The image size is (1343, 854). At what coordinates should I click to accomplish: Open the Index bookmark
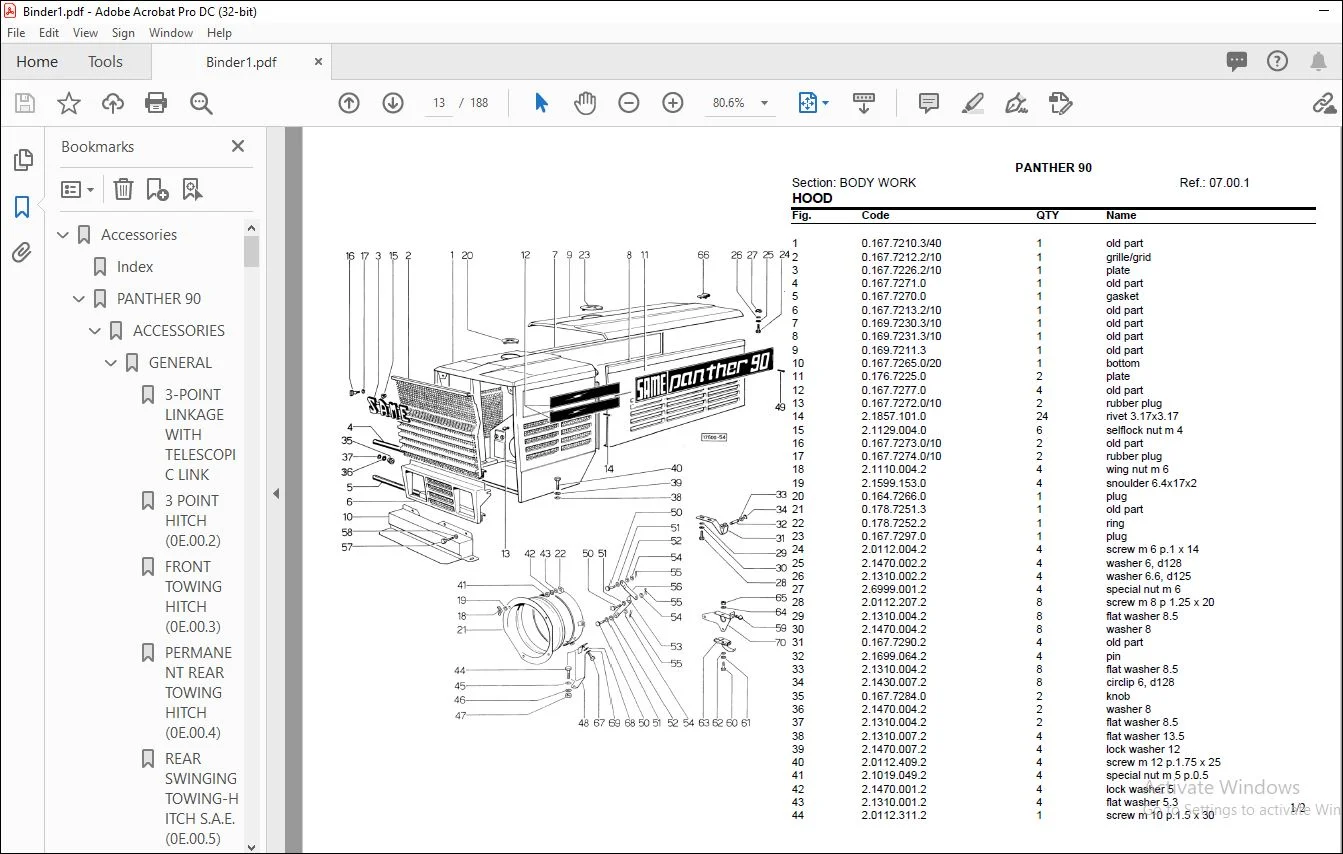click(135, 267)
